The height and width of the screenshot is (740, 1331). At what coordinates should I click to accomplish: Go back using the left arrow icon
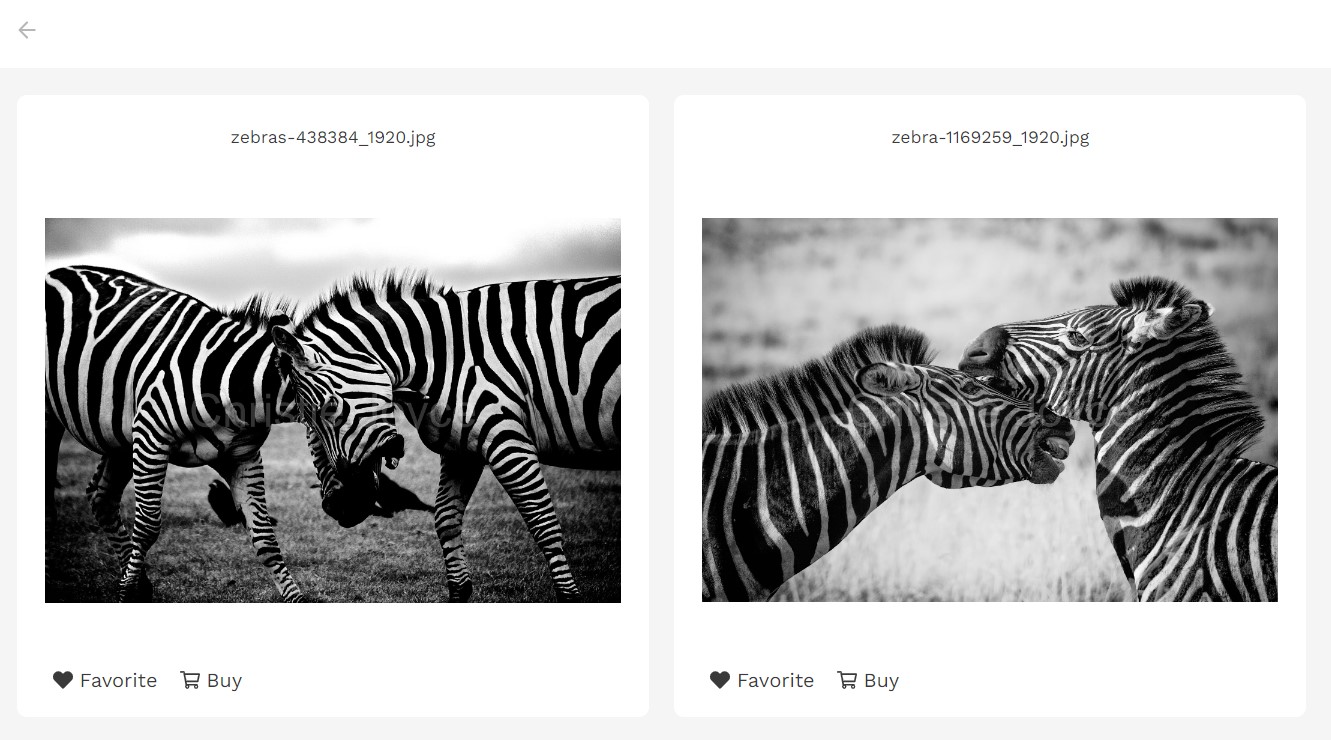pos(27,30)
